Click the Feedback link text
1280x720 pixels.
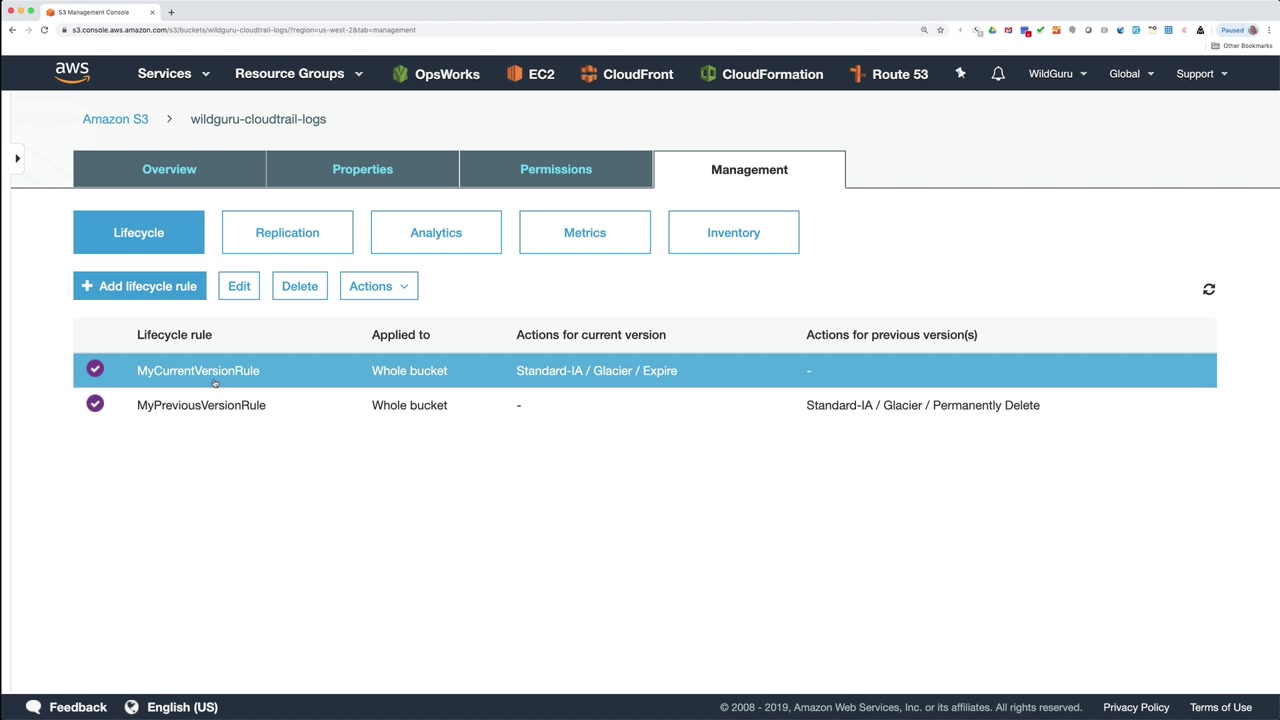pyautogui.click(x=78, y=707)
